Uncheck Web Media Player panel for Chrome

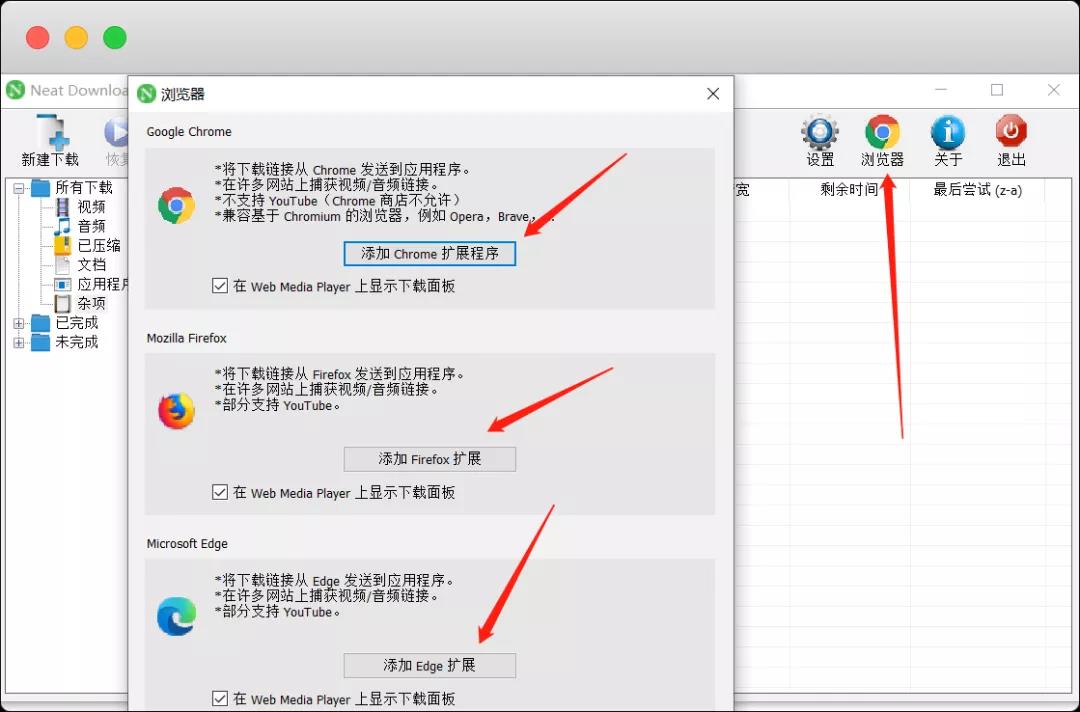(220, 286)
